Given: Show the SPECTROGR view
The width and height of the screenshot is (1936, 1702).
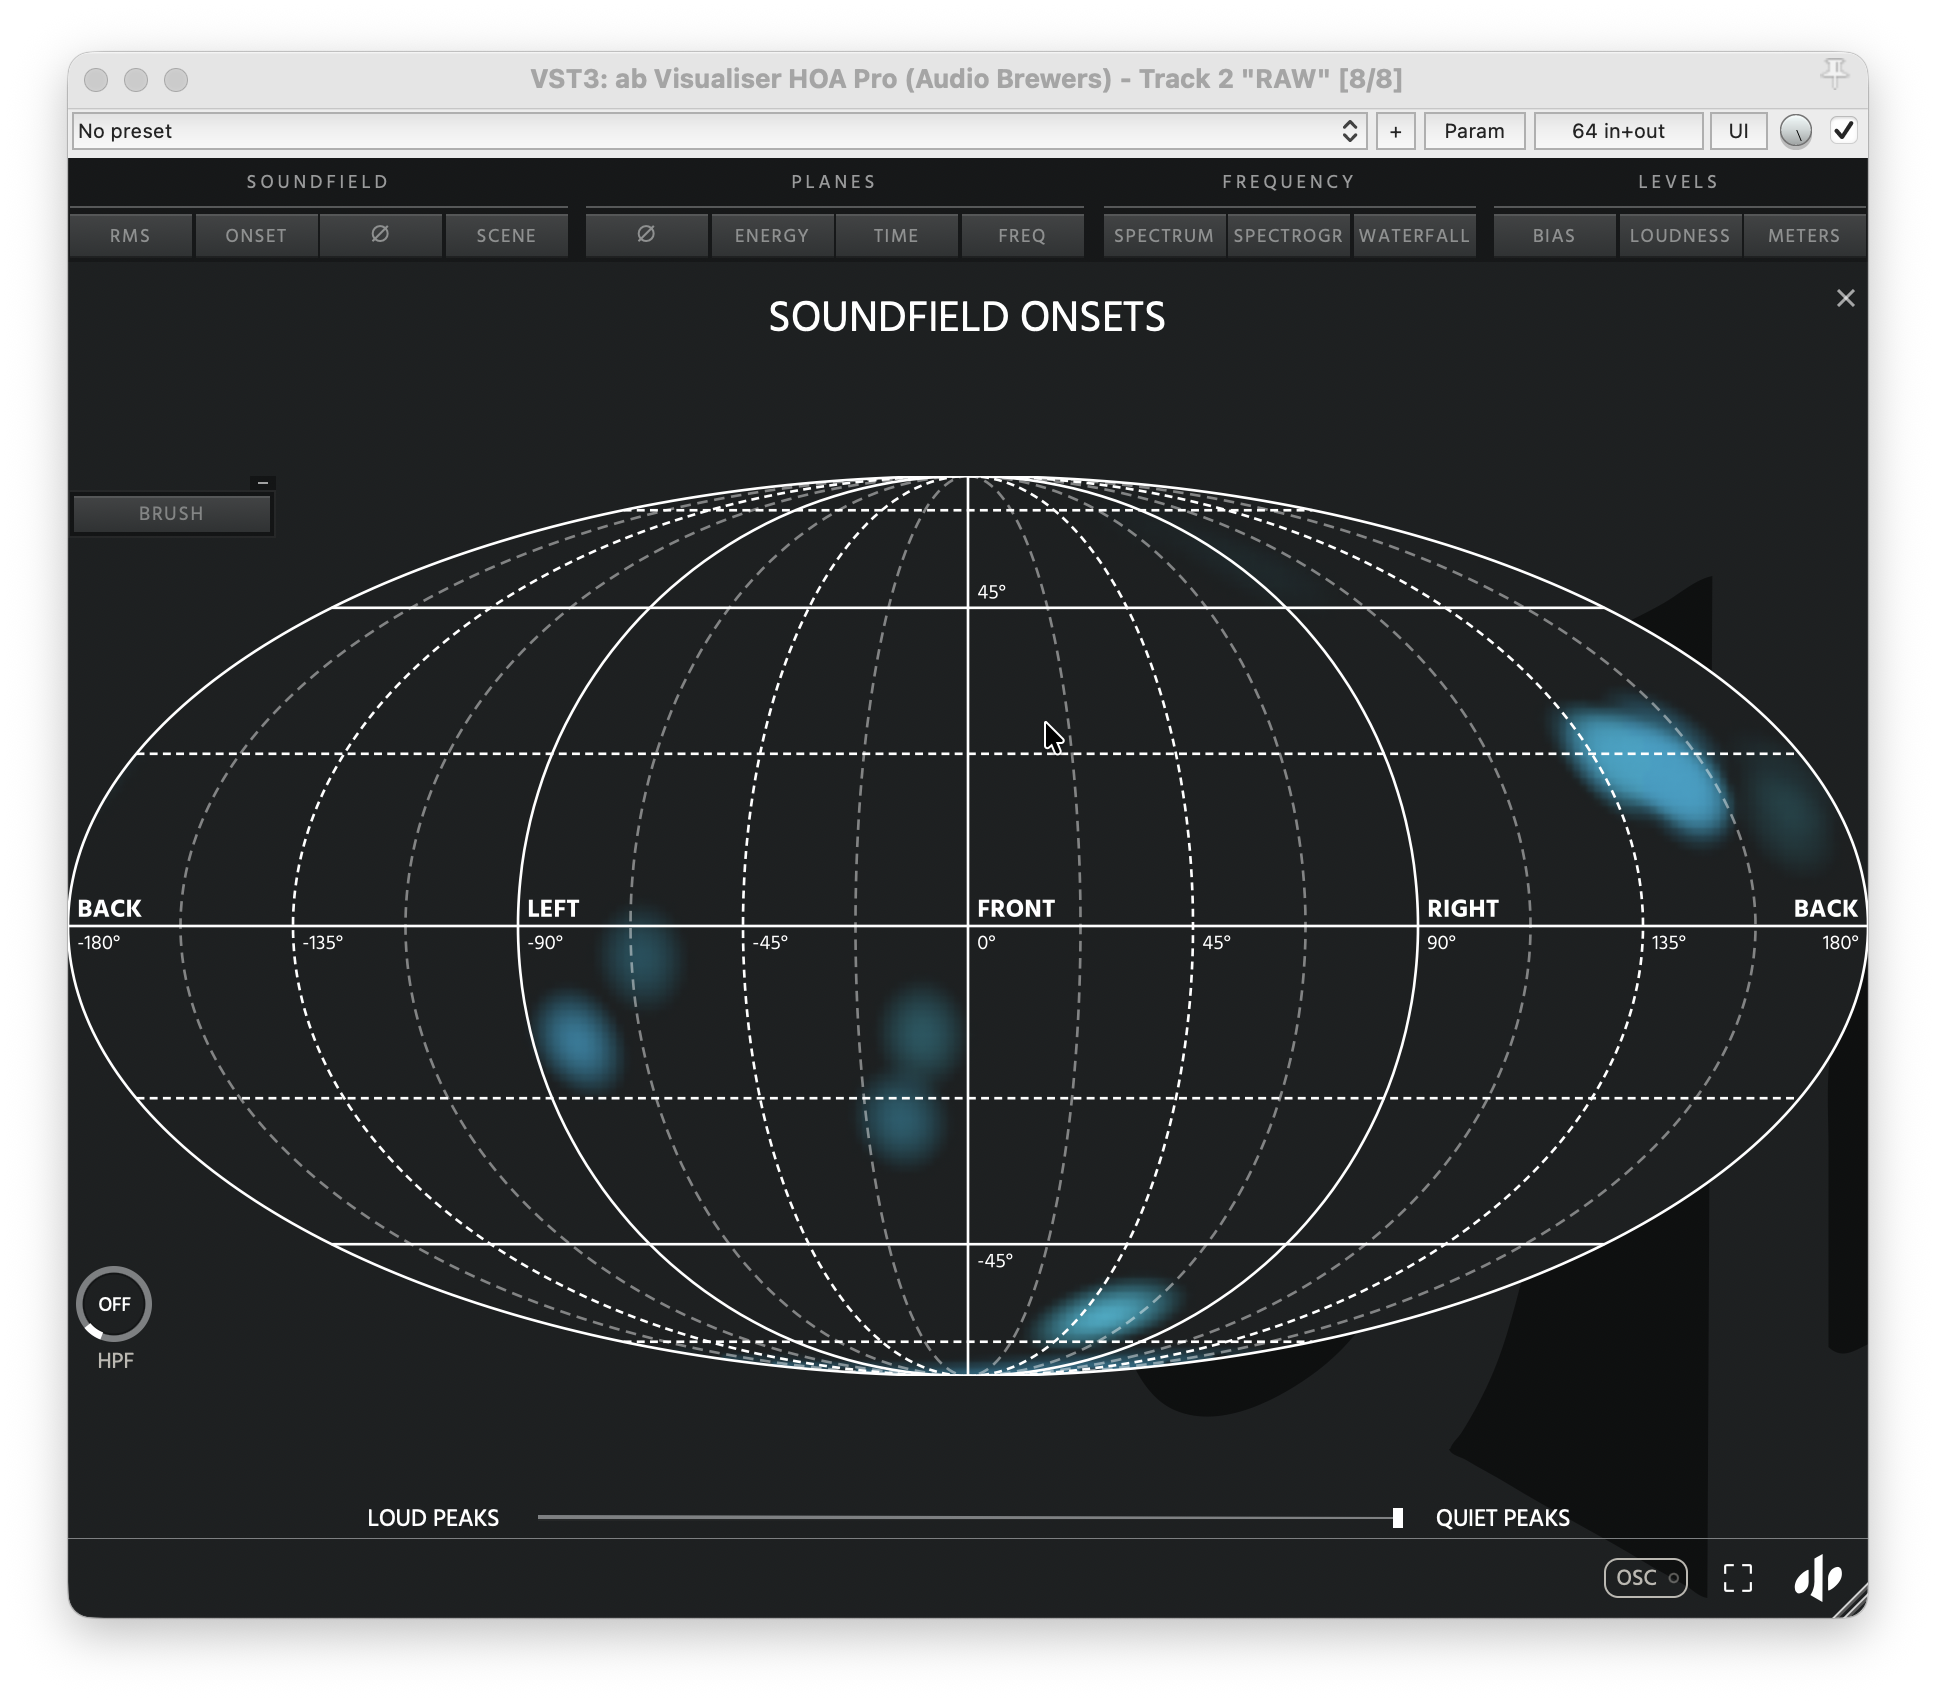Looking at the screenshot, I should [x=1288, y=235].
